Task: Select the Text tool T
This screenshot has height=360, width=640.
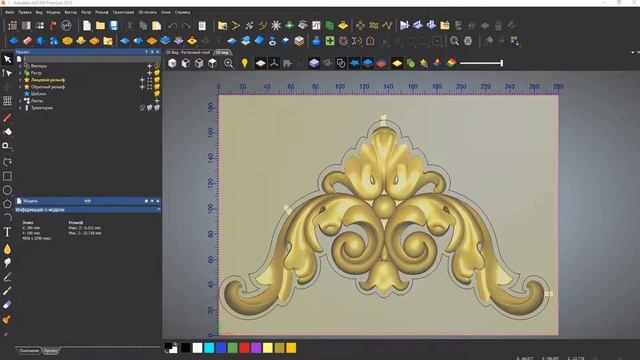Action: pyautogui.click(x=7, y=232)
